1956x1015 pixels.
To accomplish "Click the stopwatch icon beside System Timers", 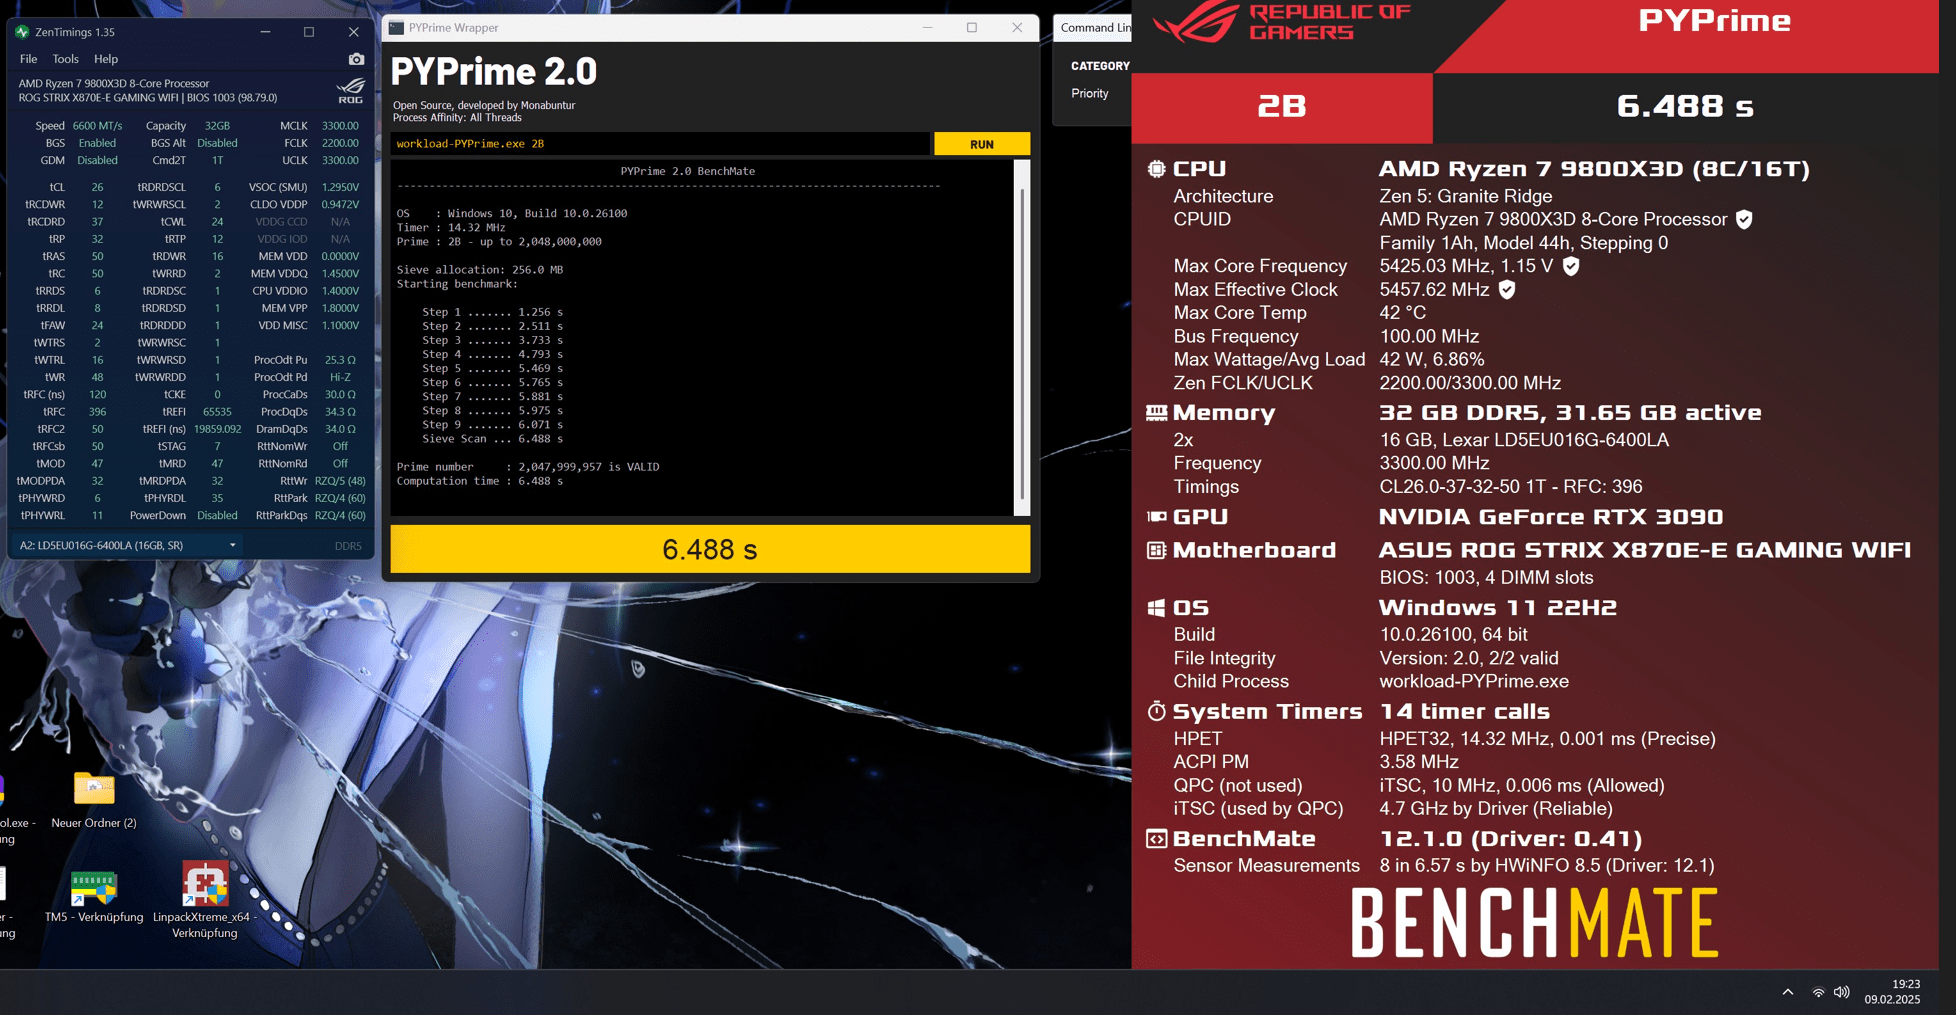I will point(1156,711).
